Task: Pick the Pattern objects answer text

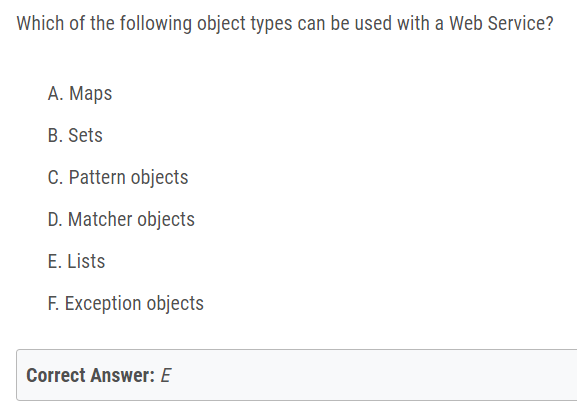Action: point(128,177)
